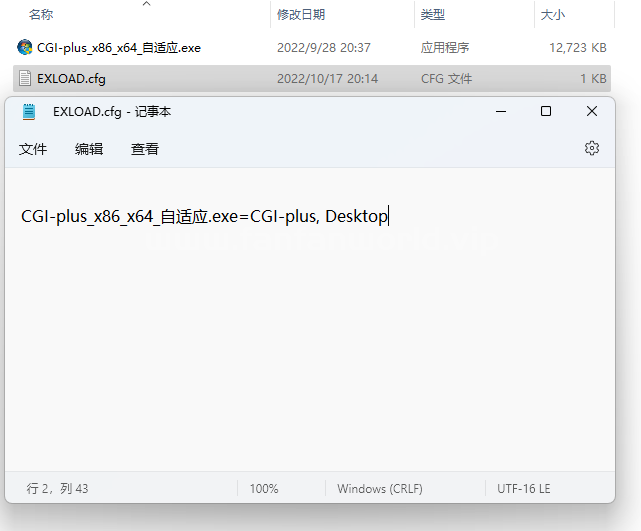
Task: Click the EXLOAD.cfg file icon
Action: click(x=25, y=78)
